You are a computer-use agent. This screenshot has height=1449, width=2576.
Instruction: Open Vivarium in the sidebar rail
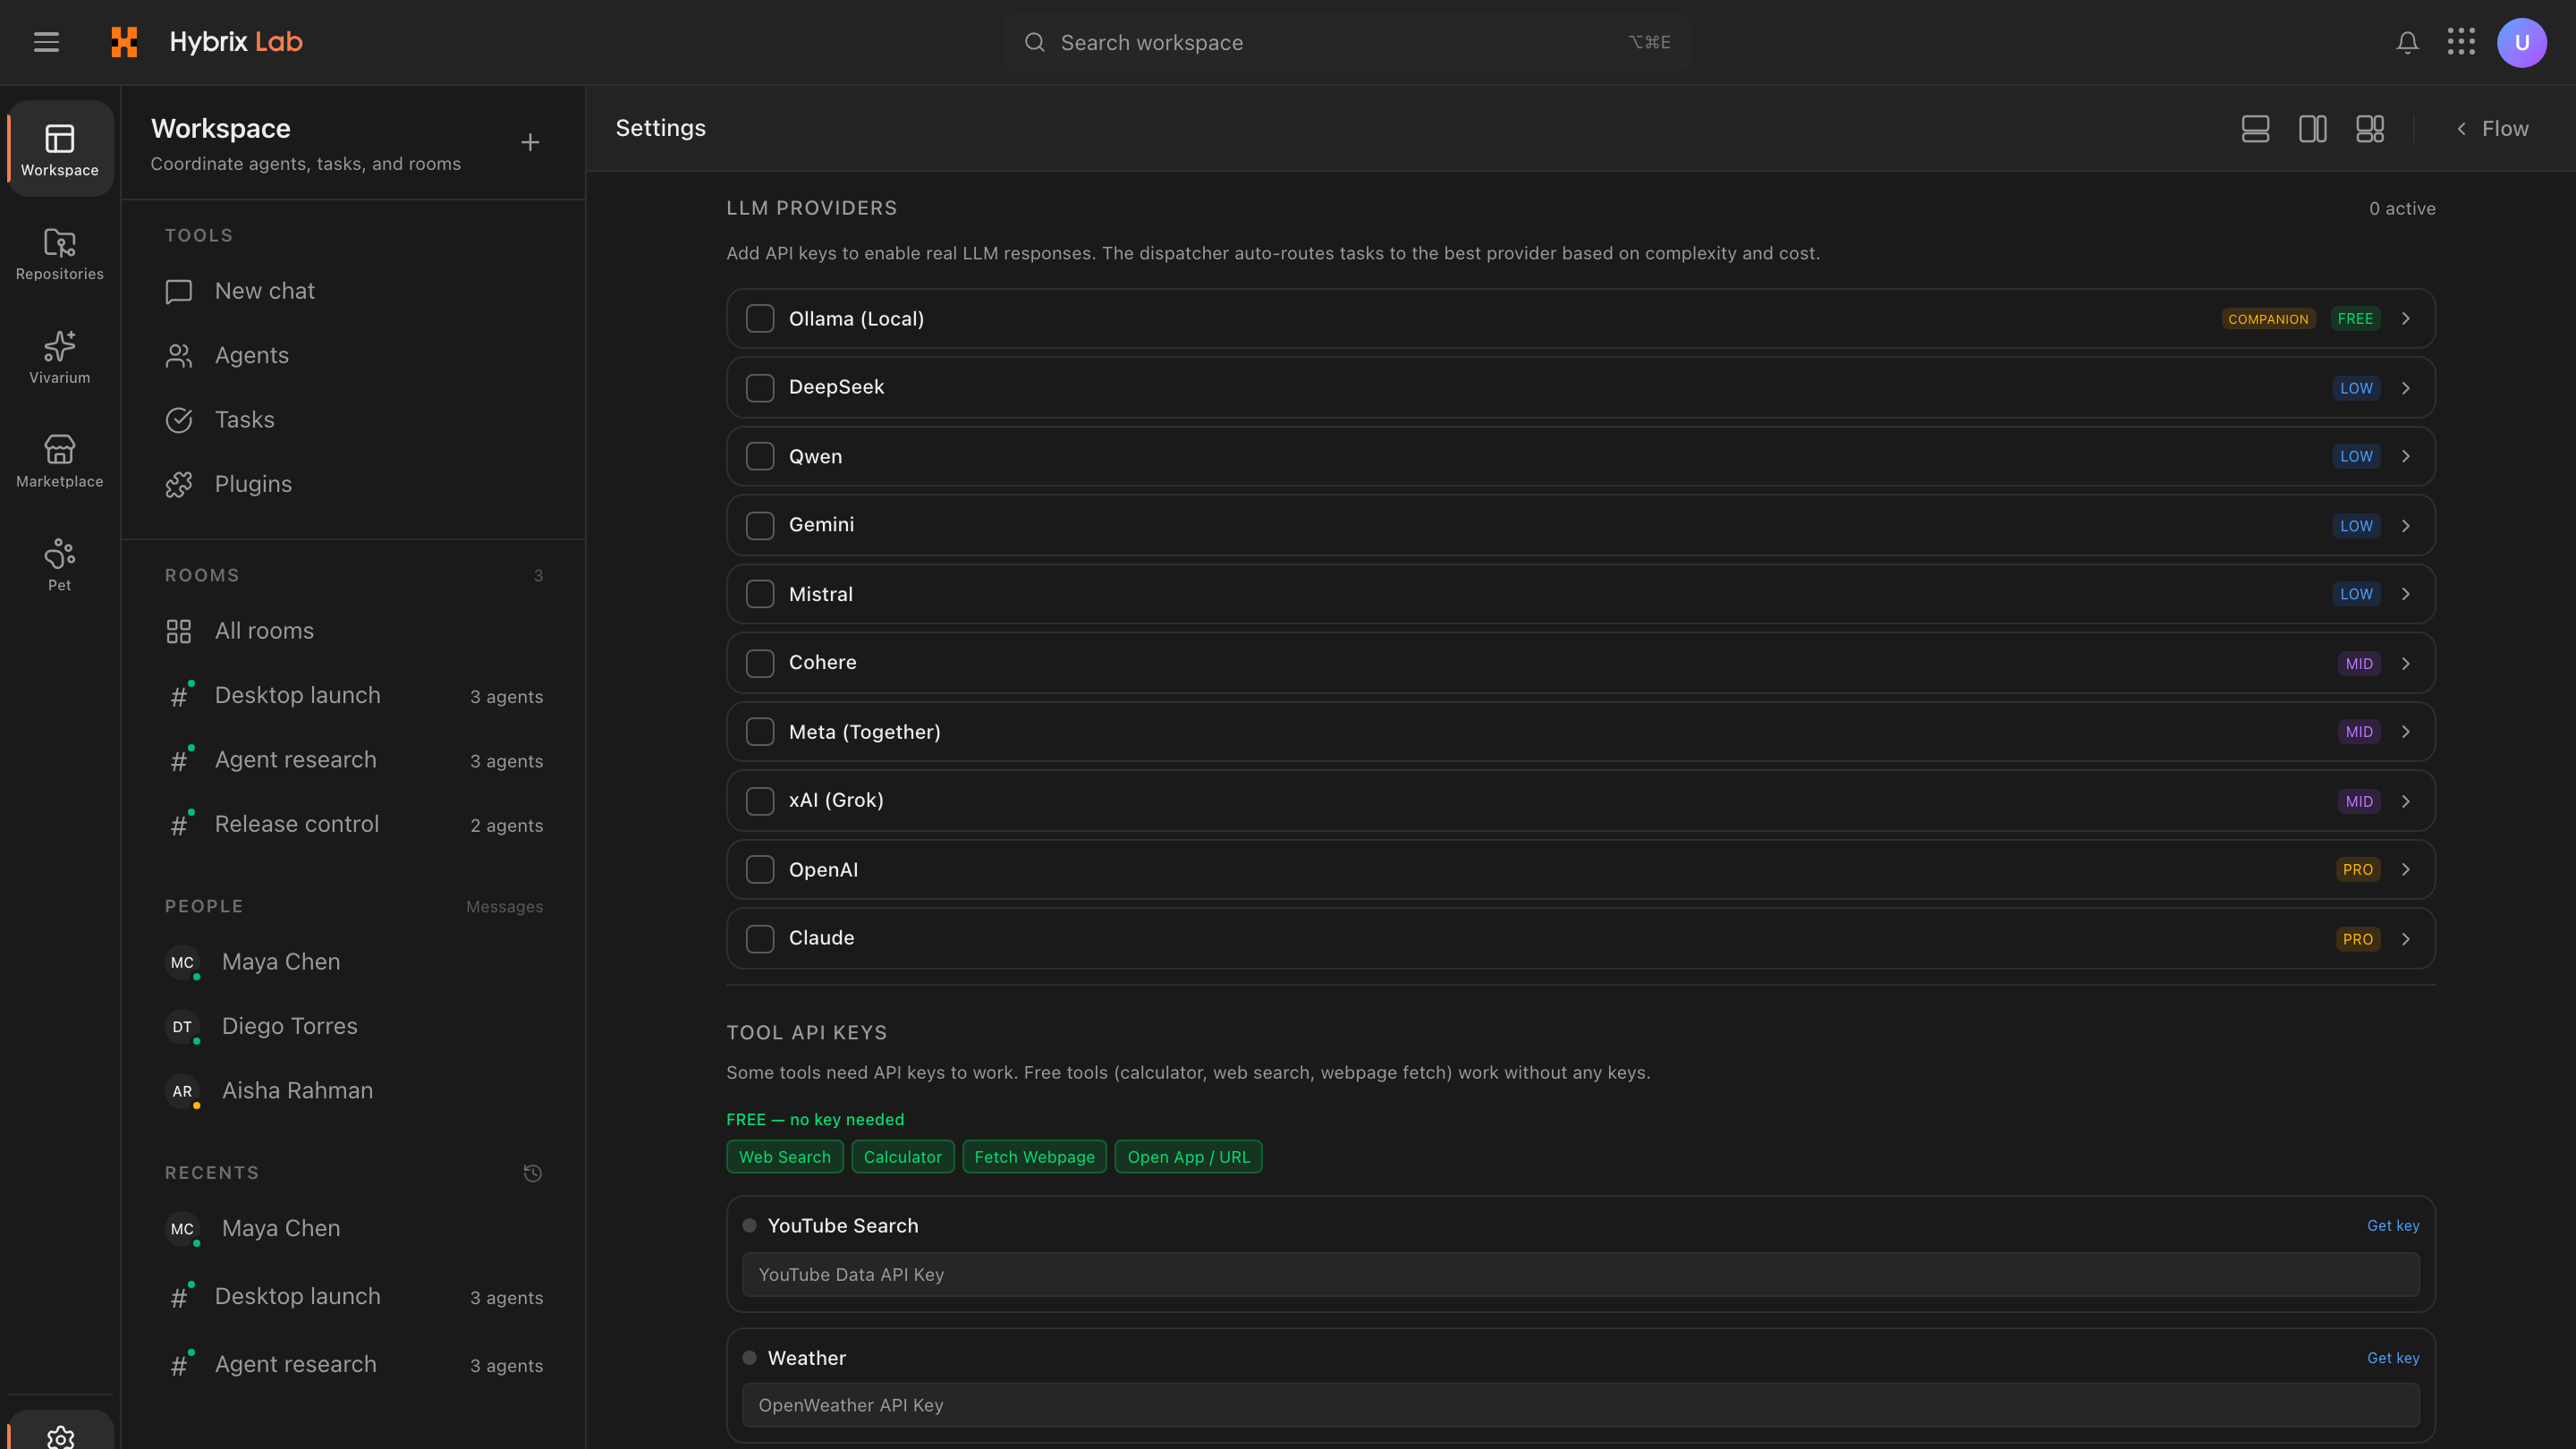(60, 357)
